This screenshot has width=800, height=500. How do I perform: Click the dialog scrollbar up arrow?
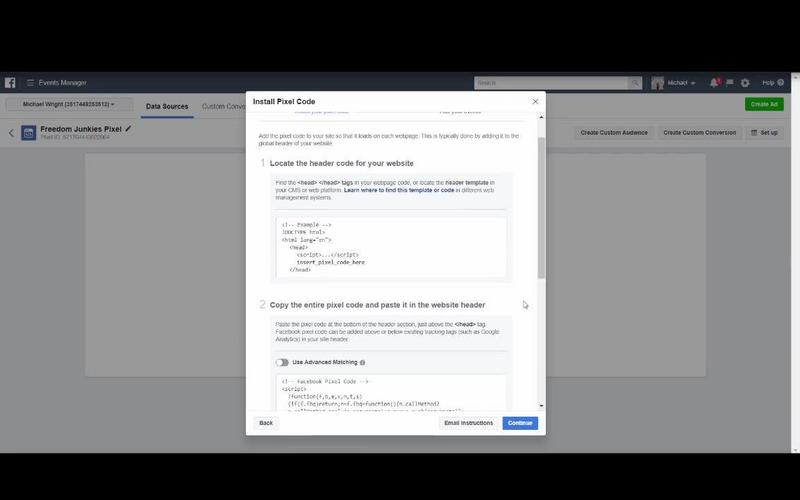541,117
